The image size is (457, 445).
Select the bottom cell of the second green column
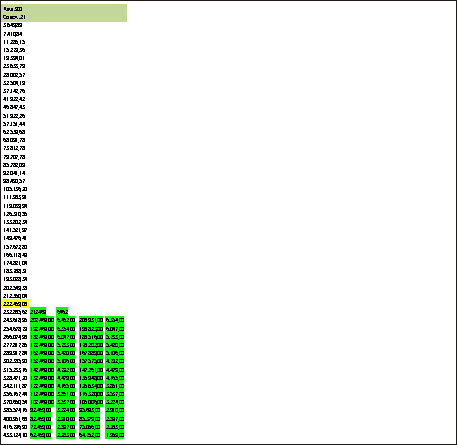[x=66, y=435]
